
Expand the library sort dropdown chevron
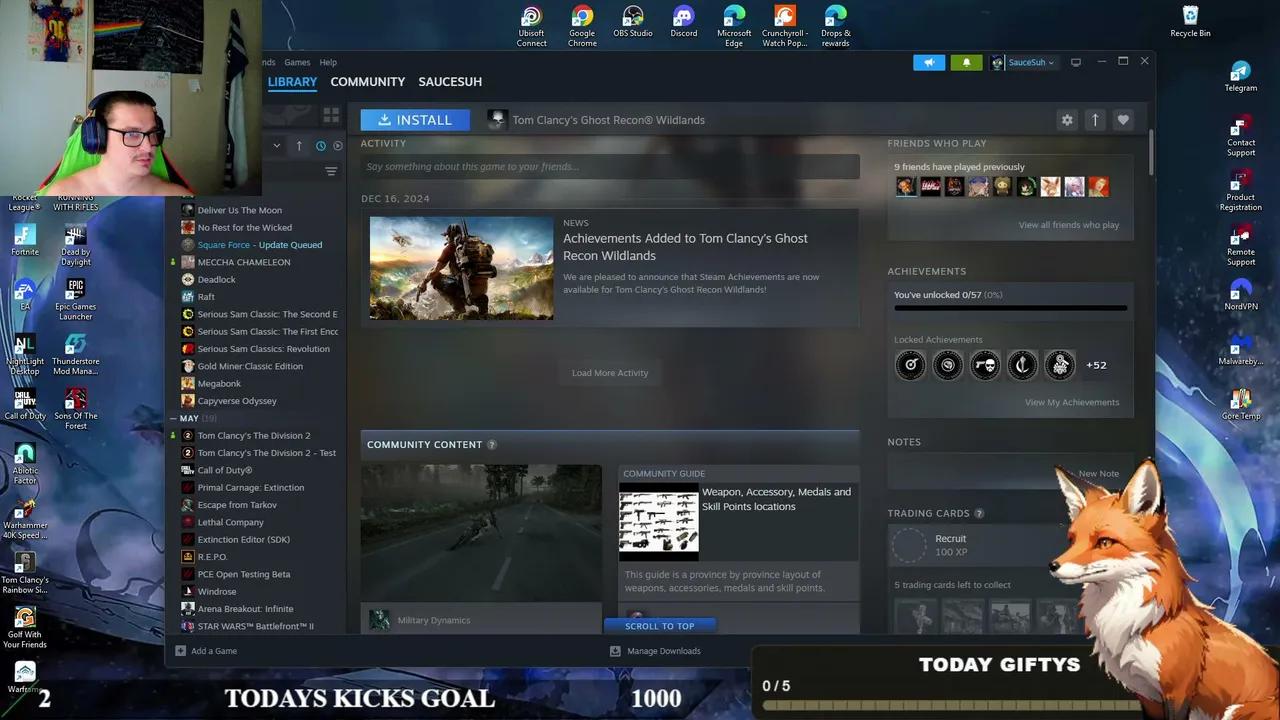click(x=277, y=145)
